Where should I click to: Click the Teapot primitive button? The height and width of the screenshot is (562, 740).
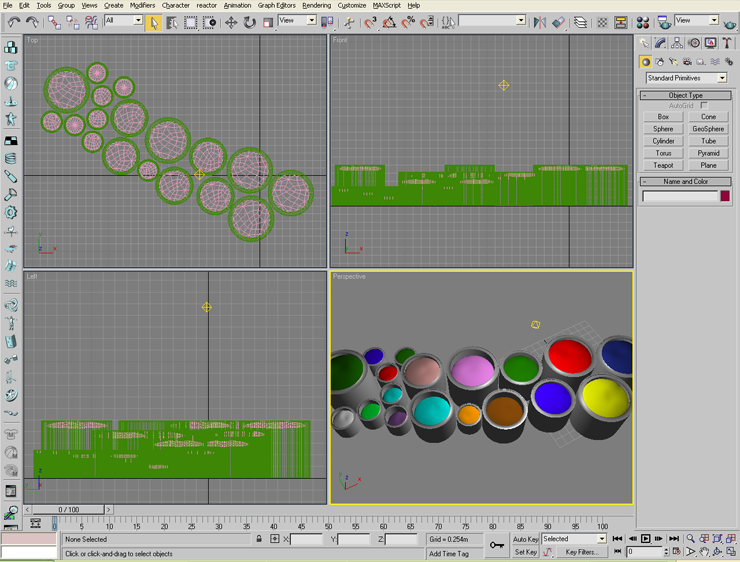click(x=663, y=165)
